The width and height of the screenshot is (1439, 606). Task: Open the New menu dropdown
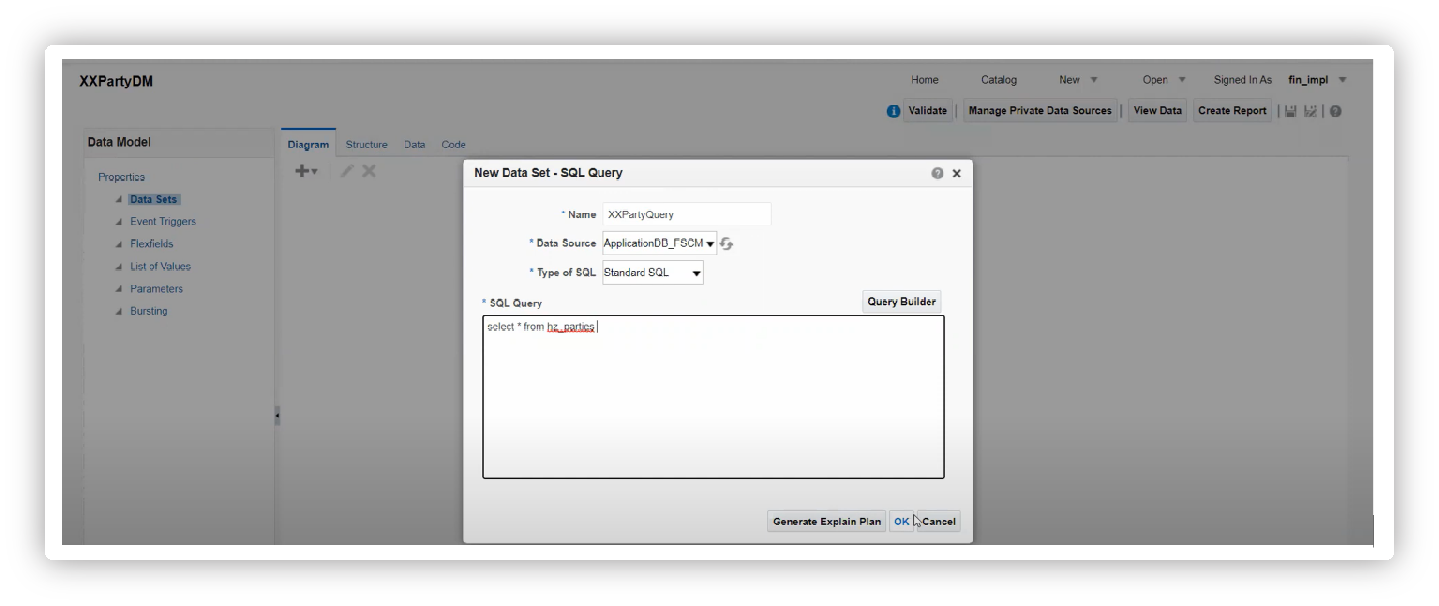point(1077,79)
